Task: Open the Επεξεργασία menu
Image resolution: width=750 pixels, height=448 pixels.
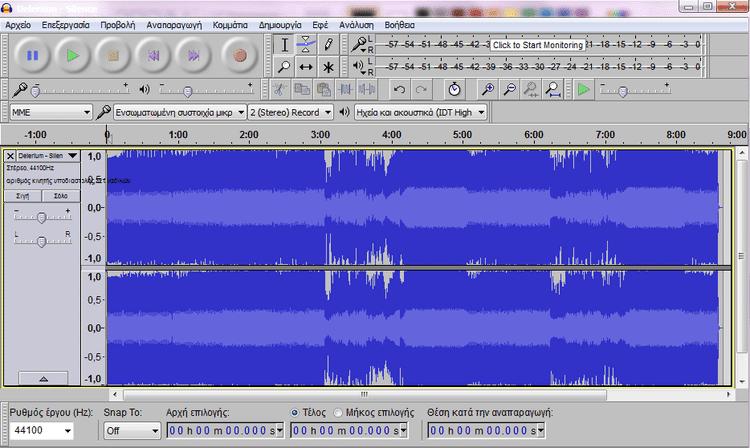Action: tap(66, 25)
